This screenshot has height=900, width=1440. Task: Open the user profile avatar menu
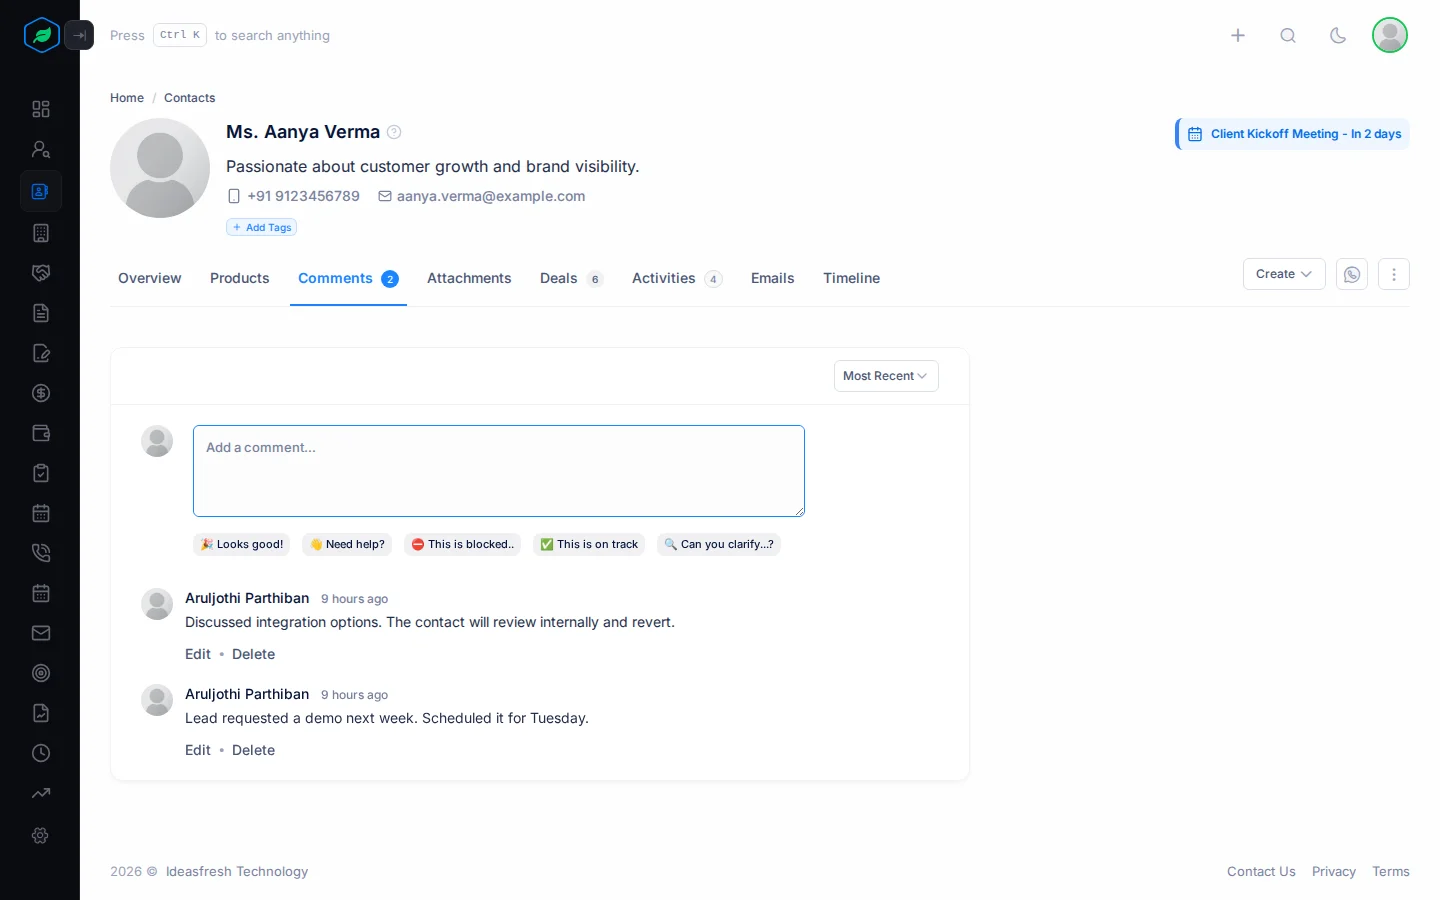point(1390,35)
